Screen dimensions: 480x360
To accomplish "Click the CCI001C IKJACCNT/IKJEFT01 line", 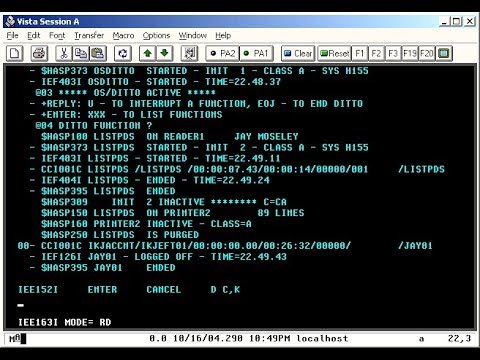I will click(x=225, y=246).
